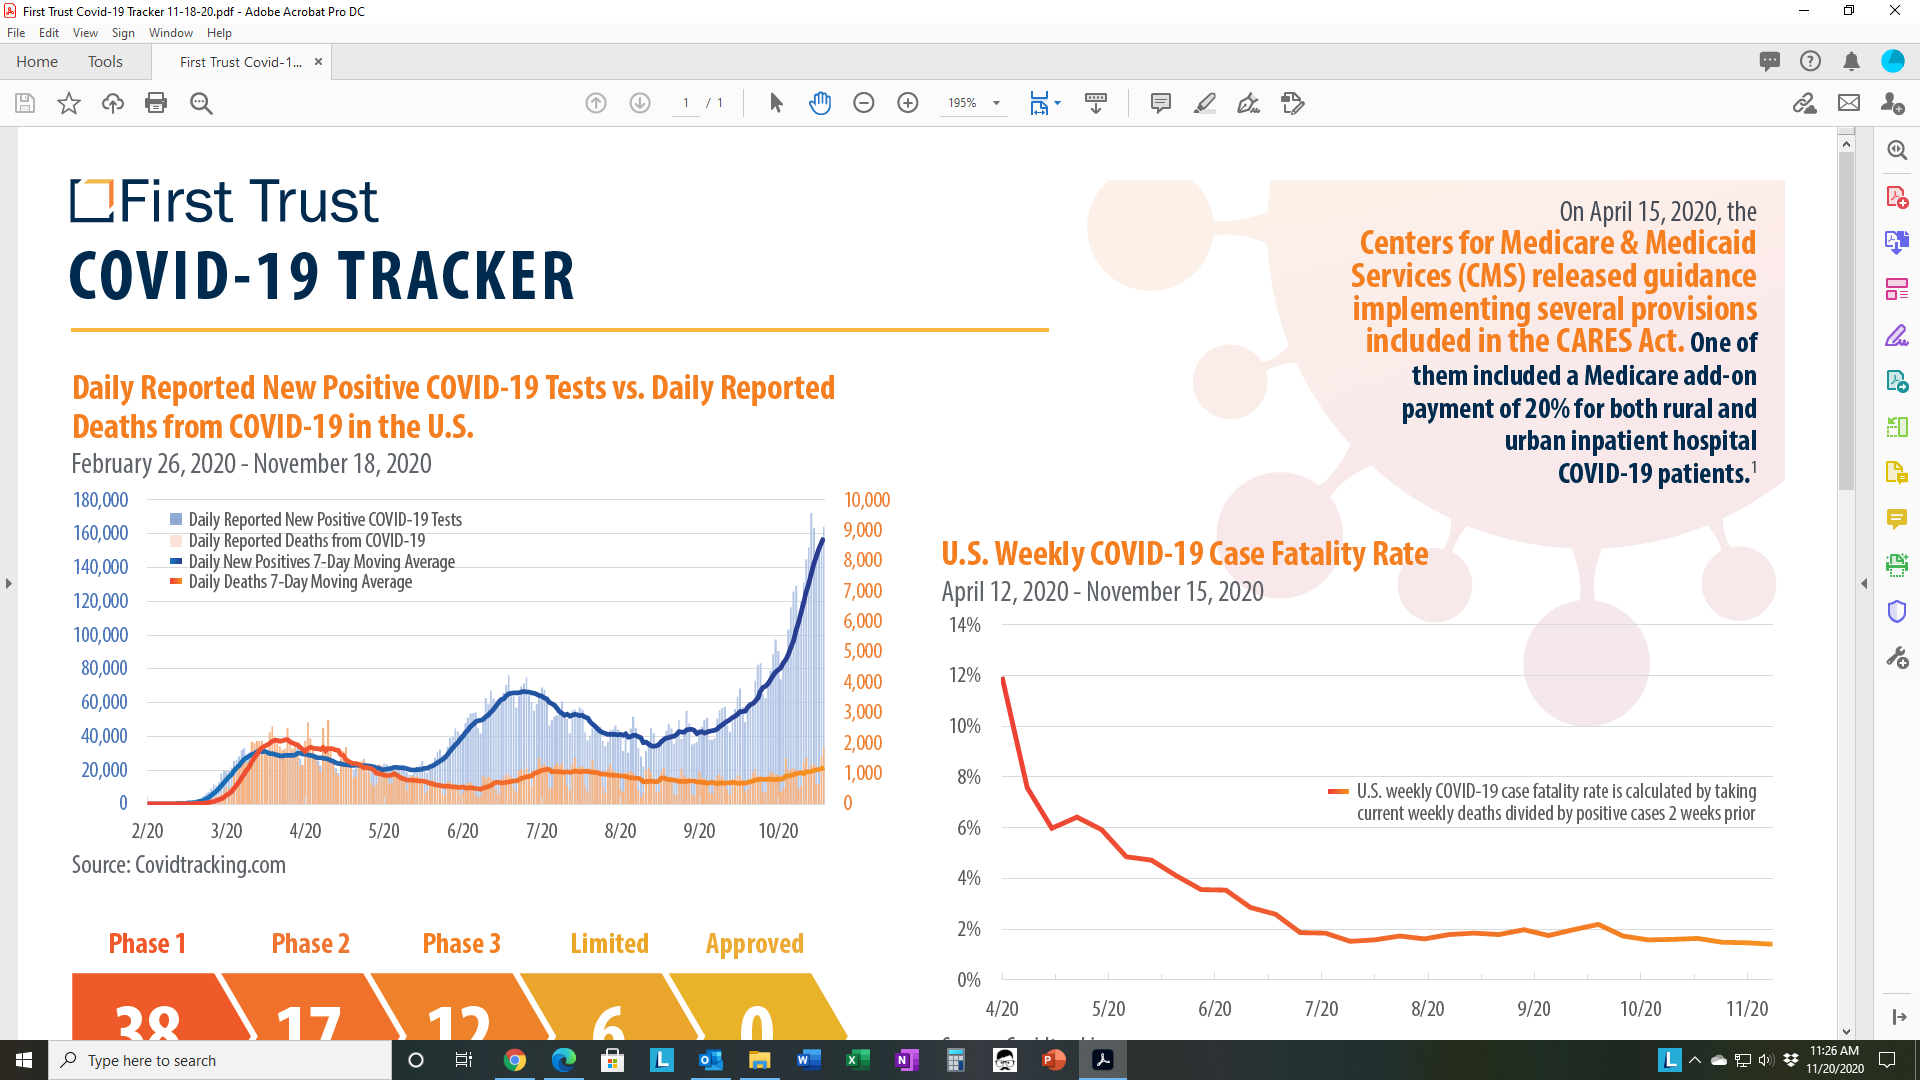The height and width of the screenshot is (1080, 1920).
Task: Open Outlook from the taskbar
Action: tap(711, 1060)
